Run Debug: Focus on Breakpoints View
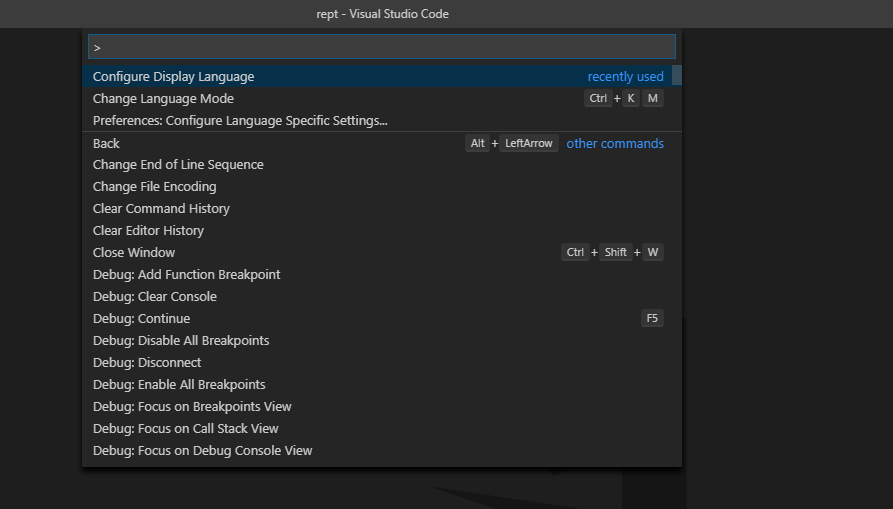This screenshot has height=509, width=893. [192, 407]
